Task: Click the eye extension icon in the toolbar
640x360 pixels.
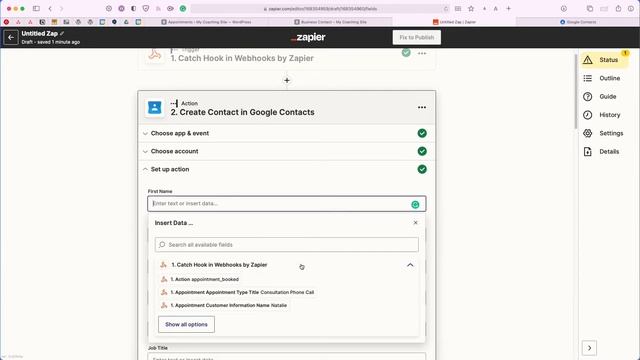Action: coord(170,9)
